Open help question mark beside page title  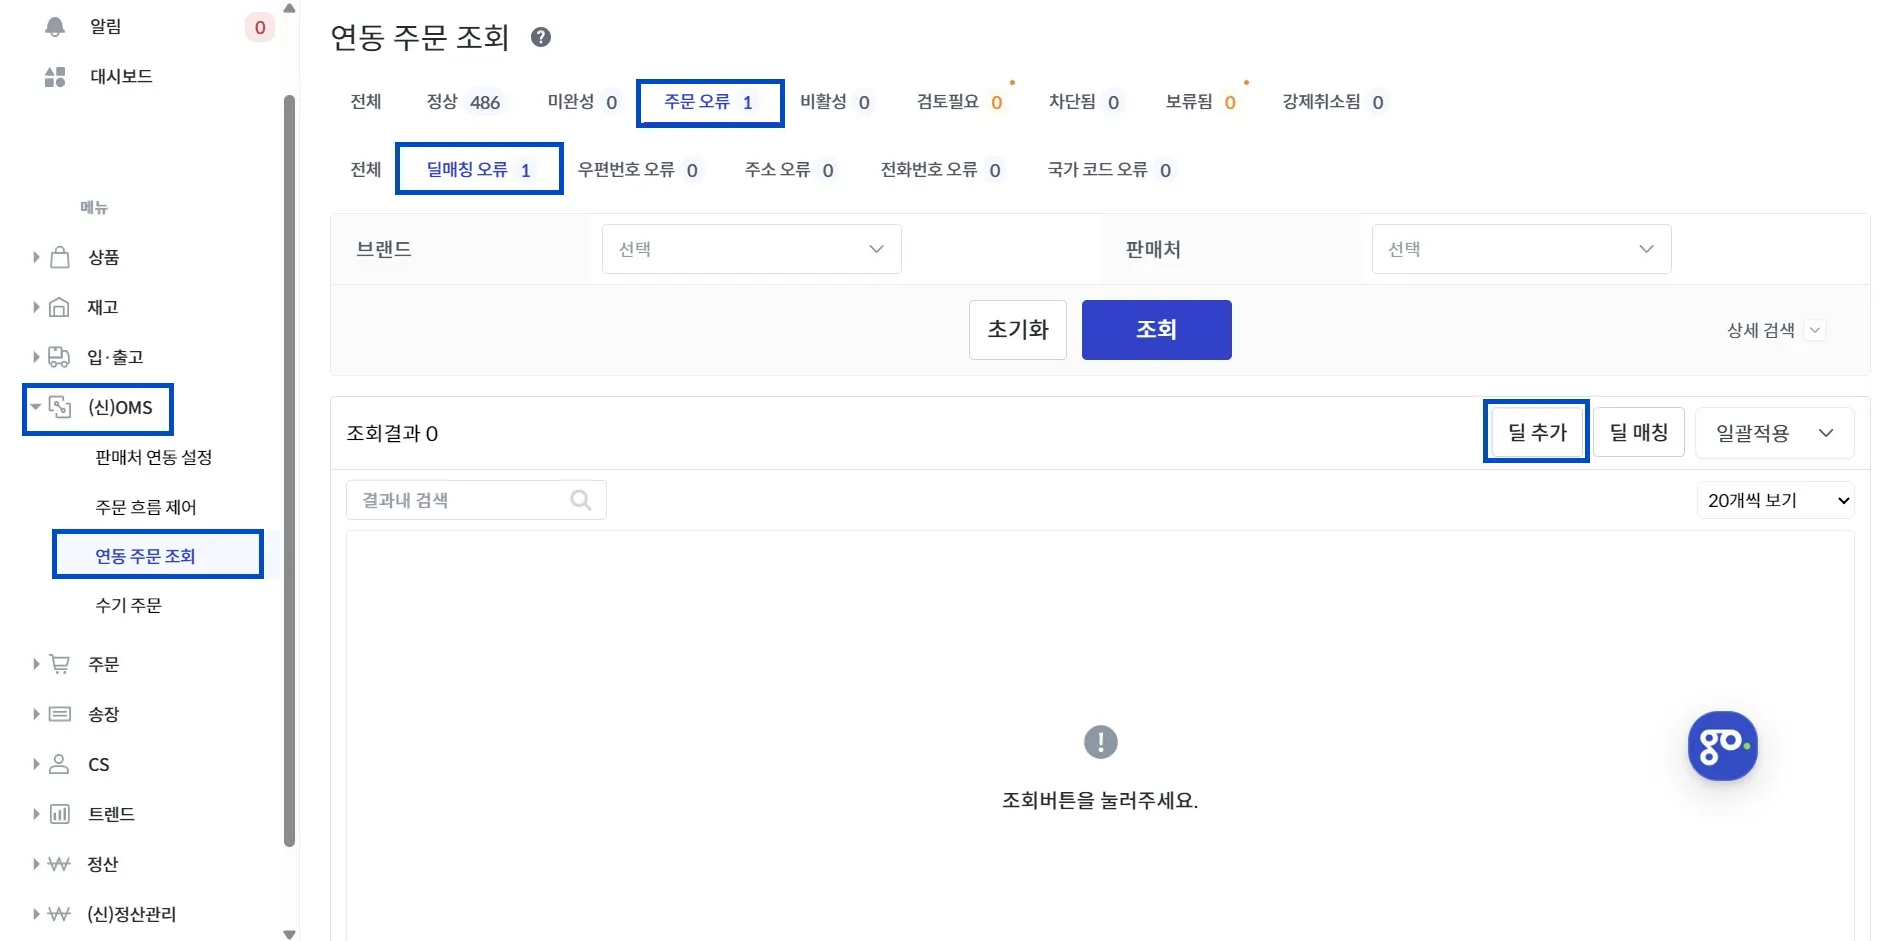[541, 38]
